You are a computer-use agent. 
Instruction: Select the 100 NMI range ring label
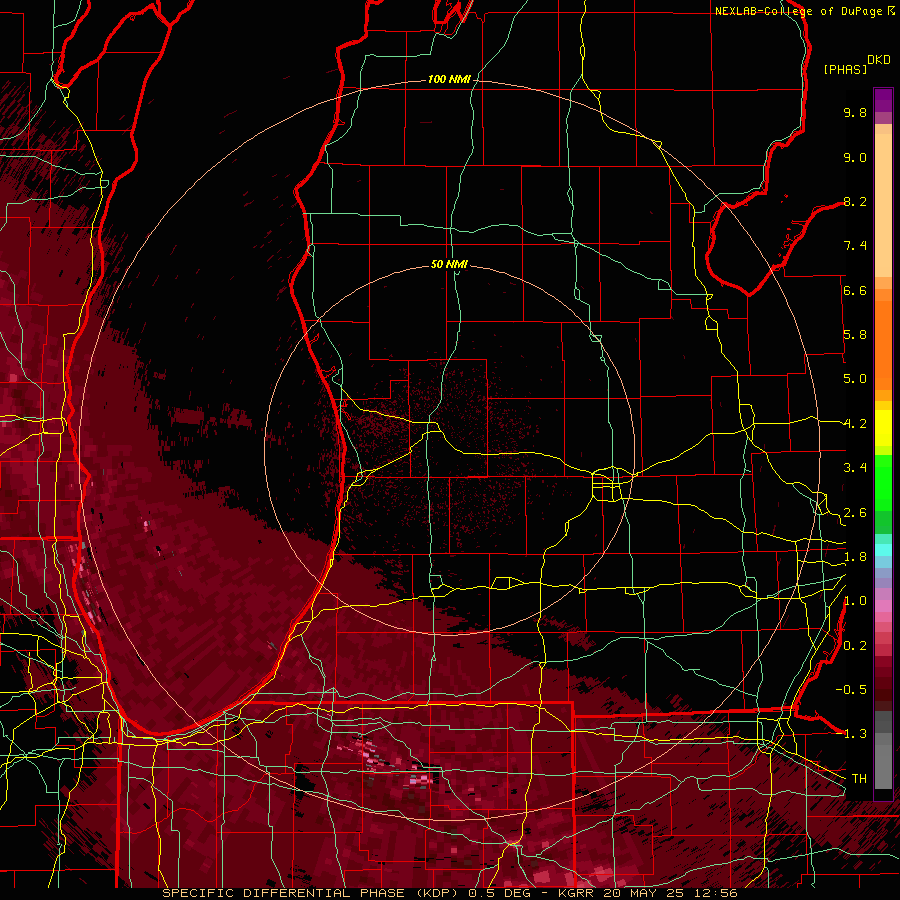point(449,79)
